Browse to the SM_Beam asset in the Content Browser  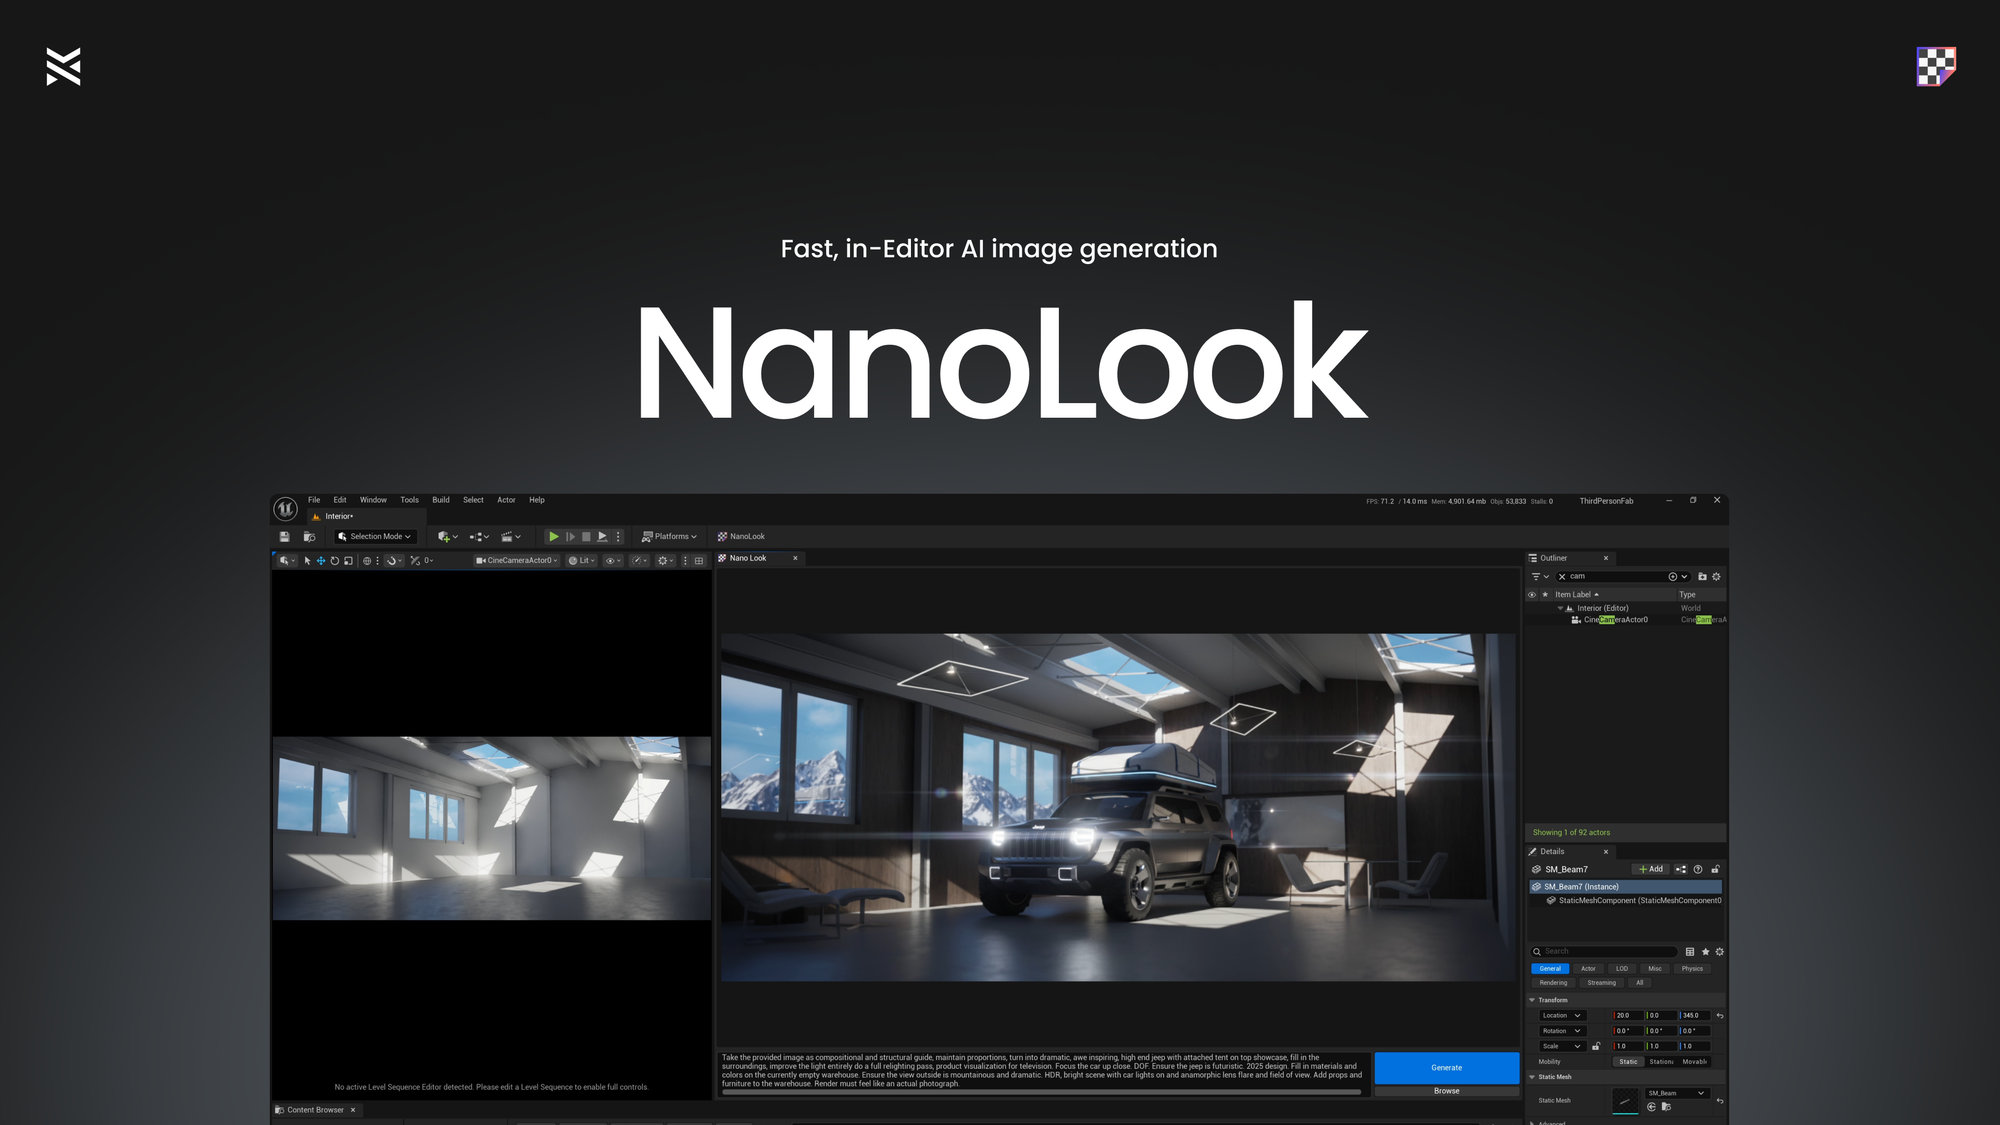(1666, 1107)
